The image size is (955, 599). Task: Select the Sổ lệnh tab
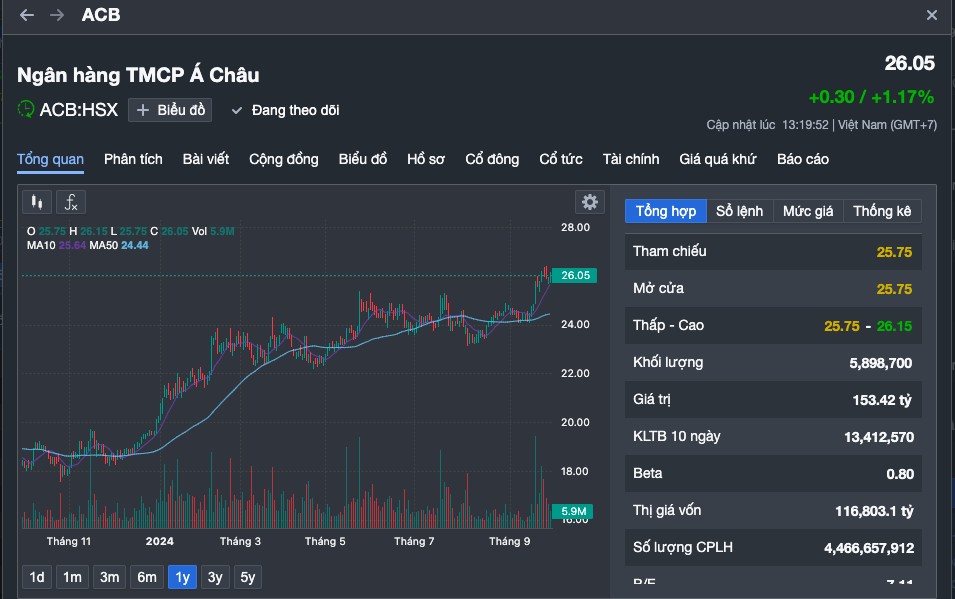pos(739,211)
